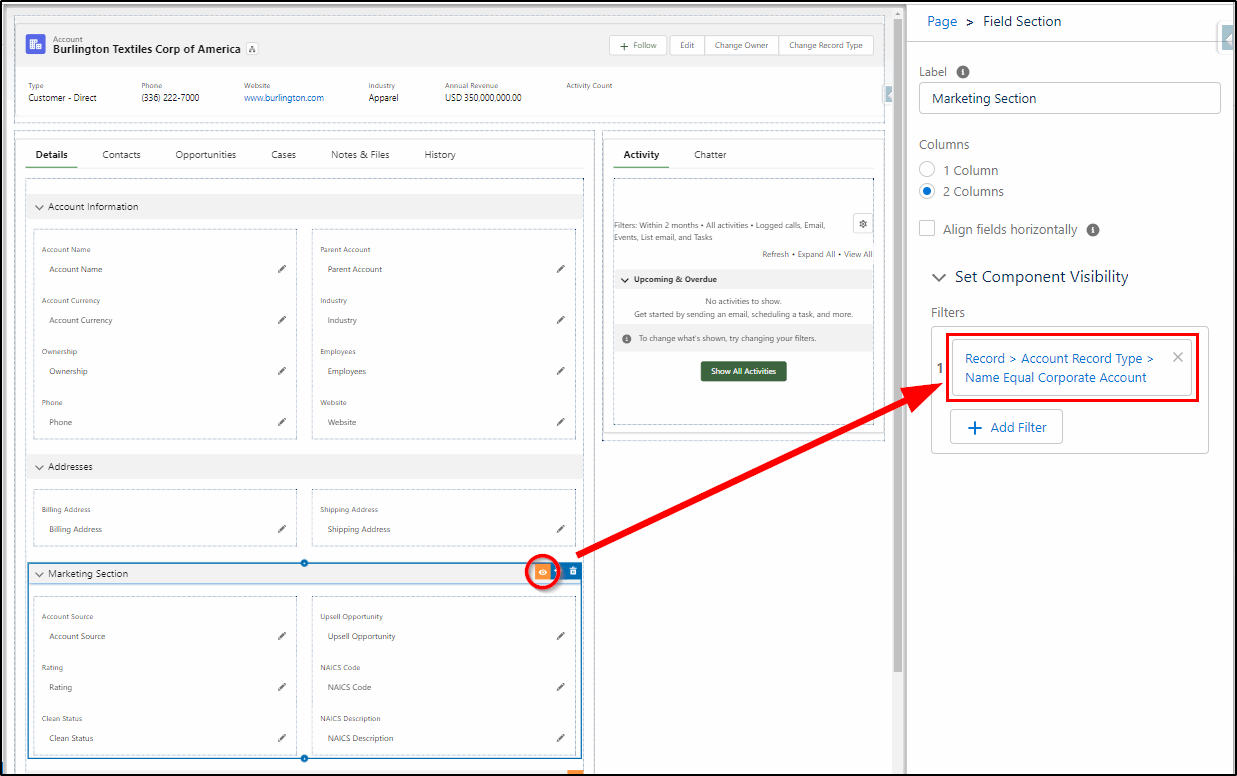
Task: Click the Marketing Section visibility eye icon
Action: (x=542, y=572)
